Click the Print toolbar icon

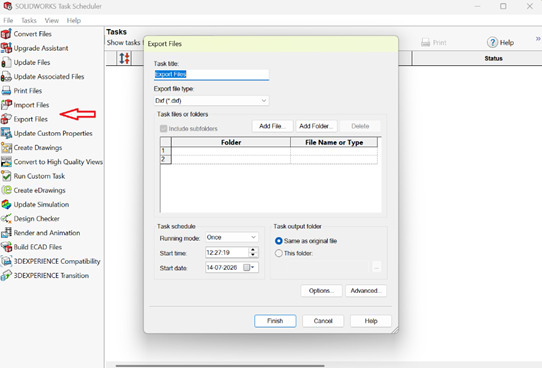425,43
